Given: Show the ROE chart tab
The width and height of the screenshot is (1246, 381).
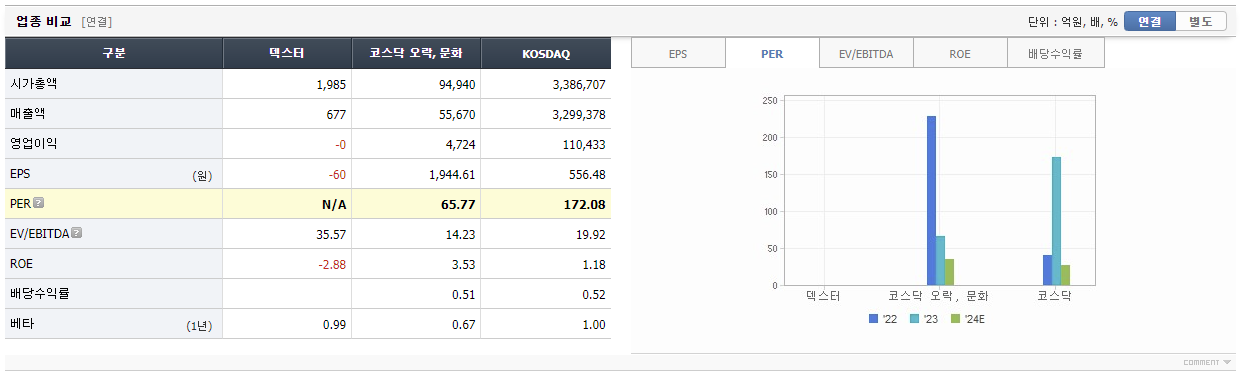Looking at the screenshot, I should [960, 54].
